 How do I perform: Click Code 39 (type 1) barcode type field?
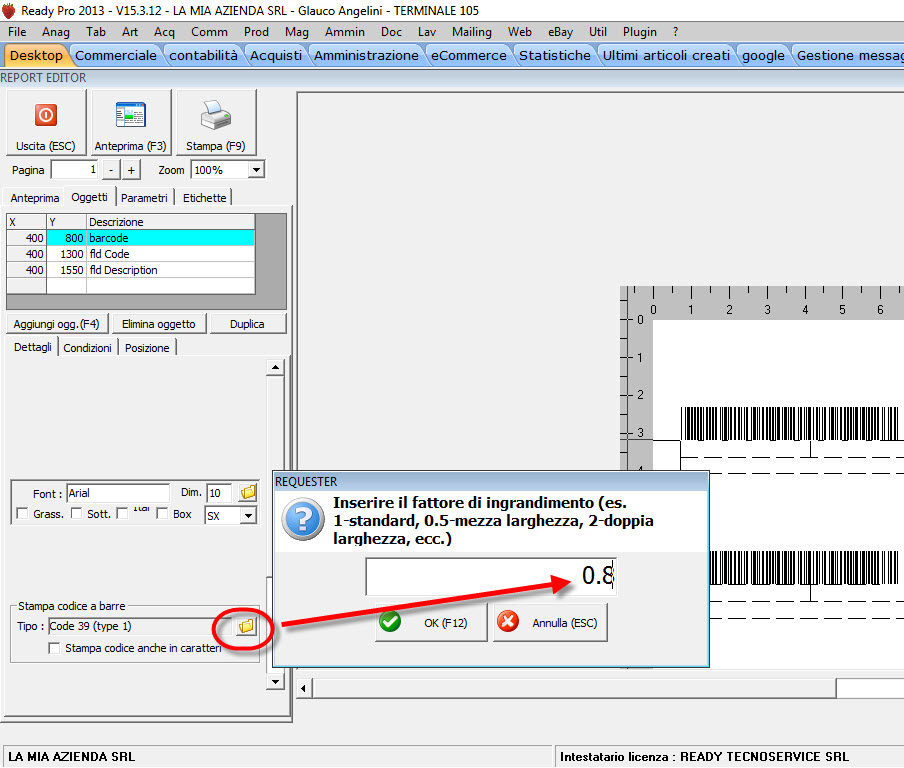pos(140,626)
